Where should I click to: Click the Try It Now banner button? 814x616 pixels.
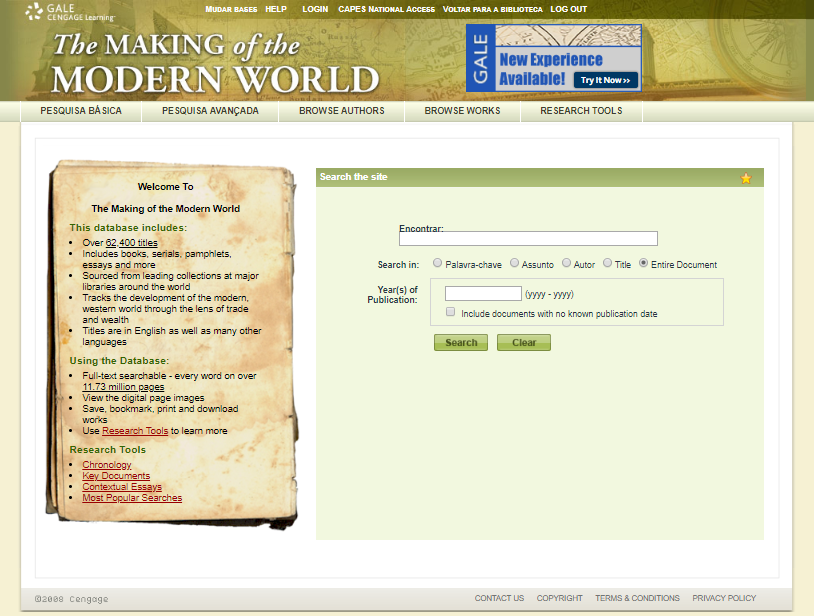pyautogui.click(x=606, y=80)
